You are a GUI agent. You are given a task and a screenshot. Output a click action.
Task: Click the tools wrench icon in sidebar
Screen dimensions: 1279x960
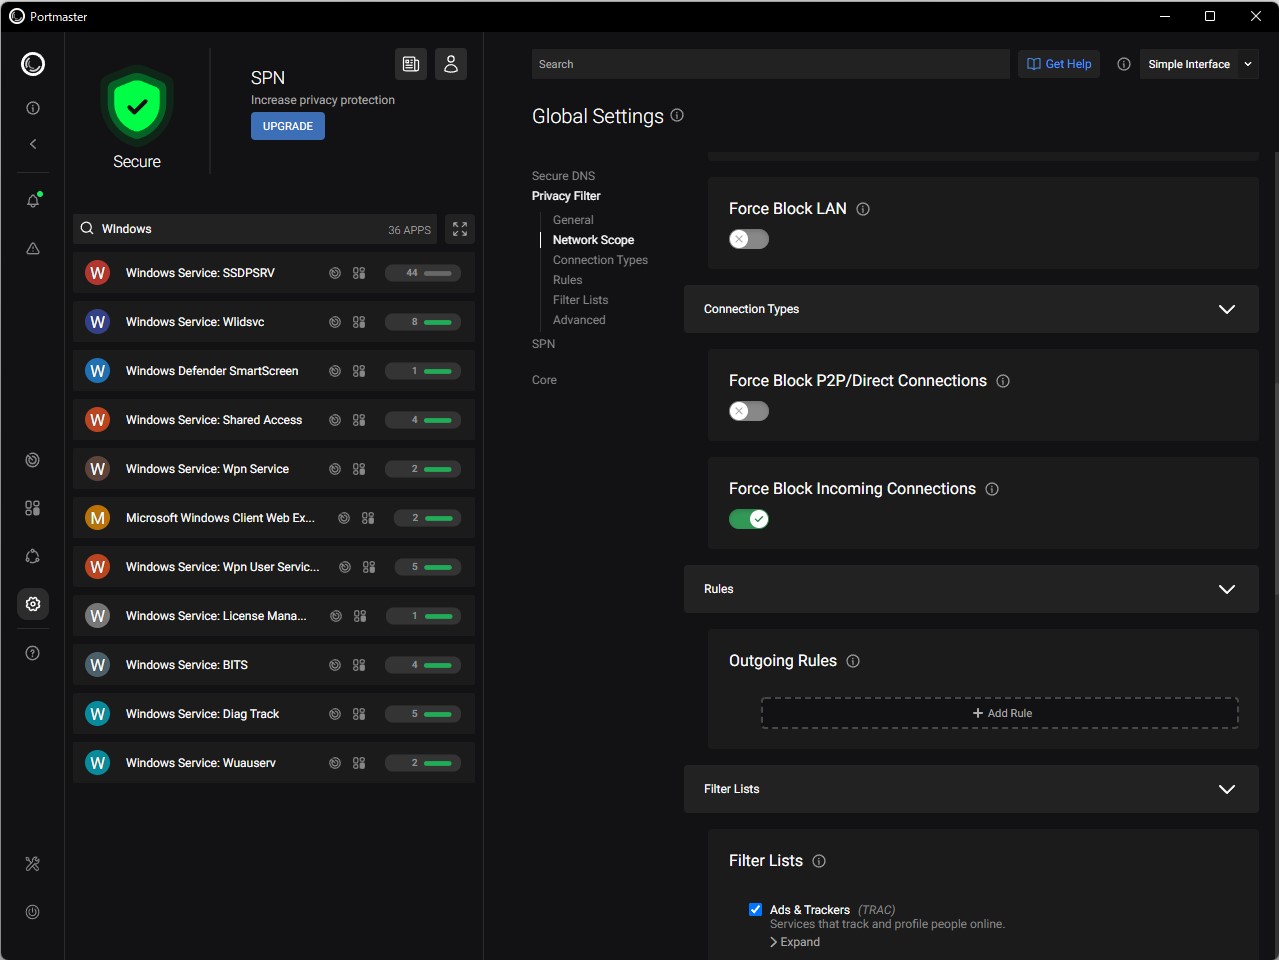[x=33, y=864]
